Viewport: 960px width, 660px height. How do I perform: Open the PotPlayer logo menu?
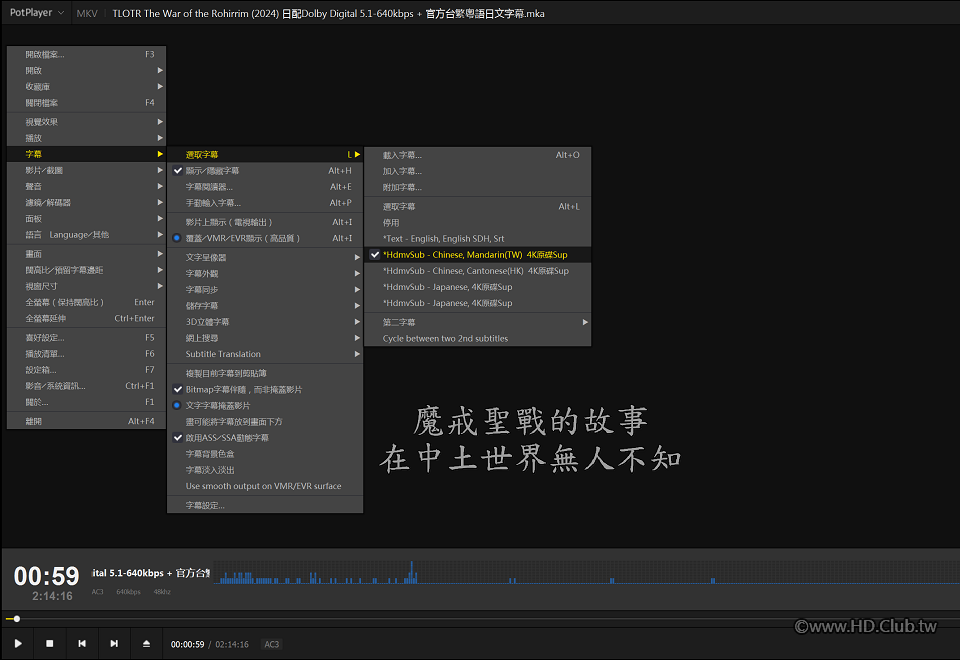click(x=37, y=13)
